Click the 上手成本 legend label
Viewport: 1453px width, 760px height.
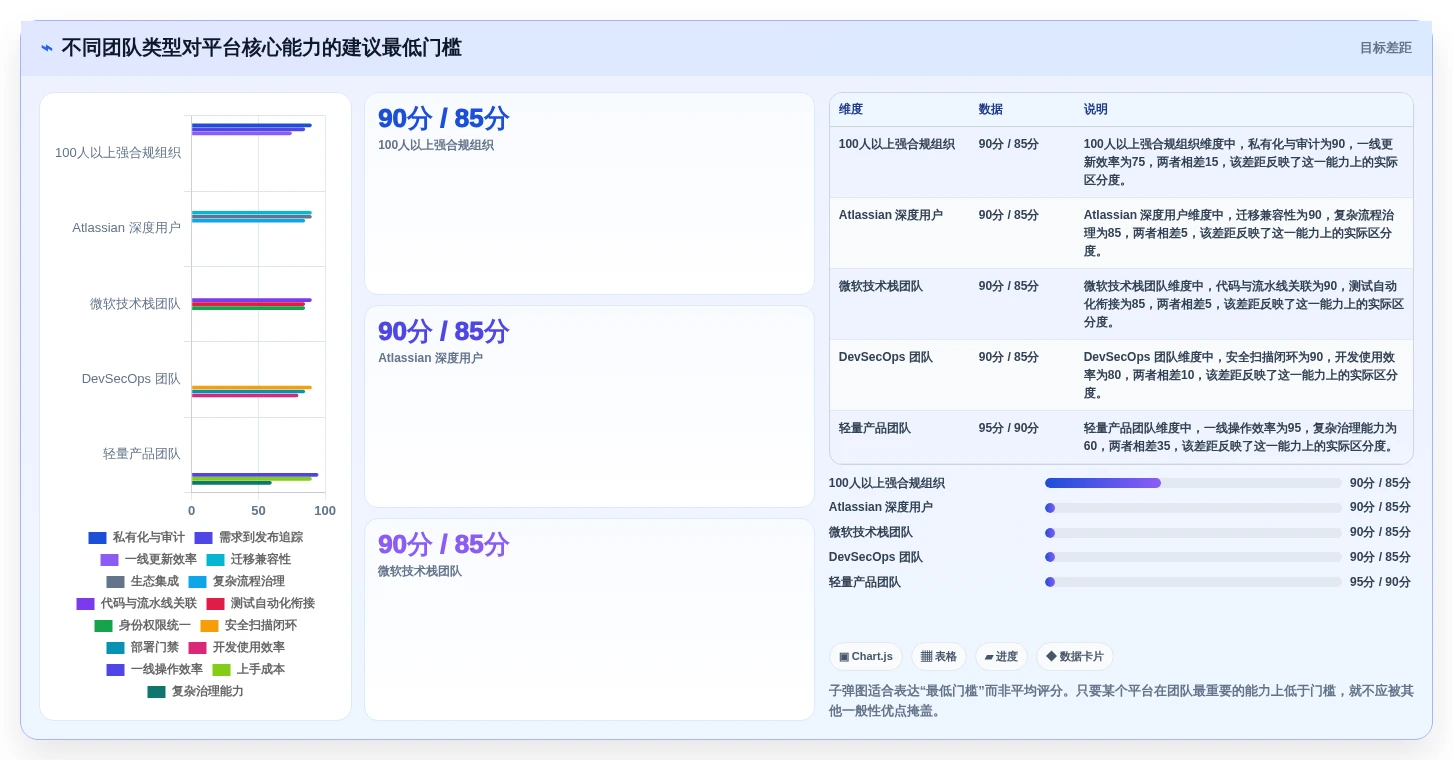[260, 670]
